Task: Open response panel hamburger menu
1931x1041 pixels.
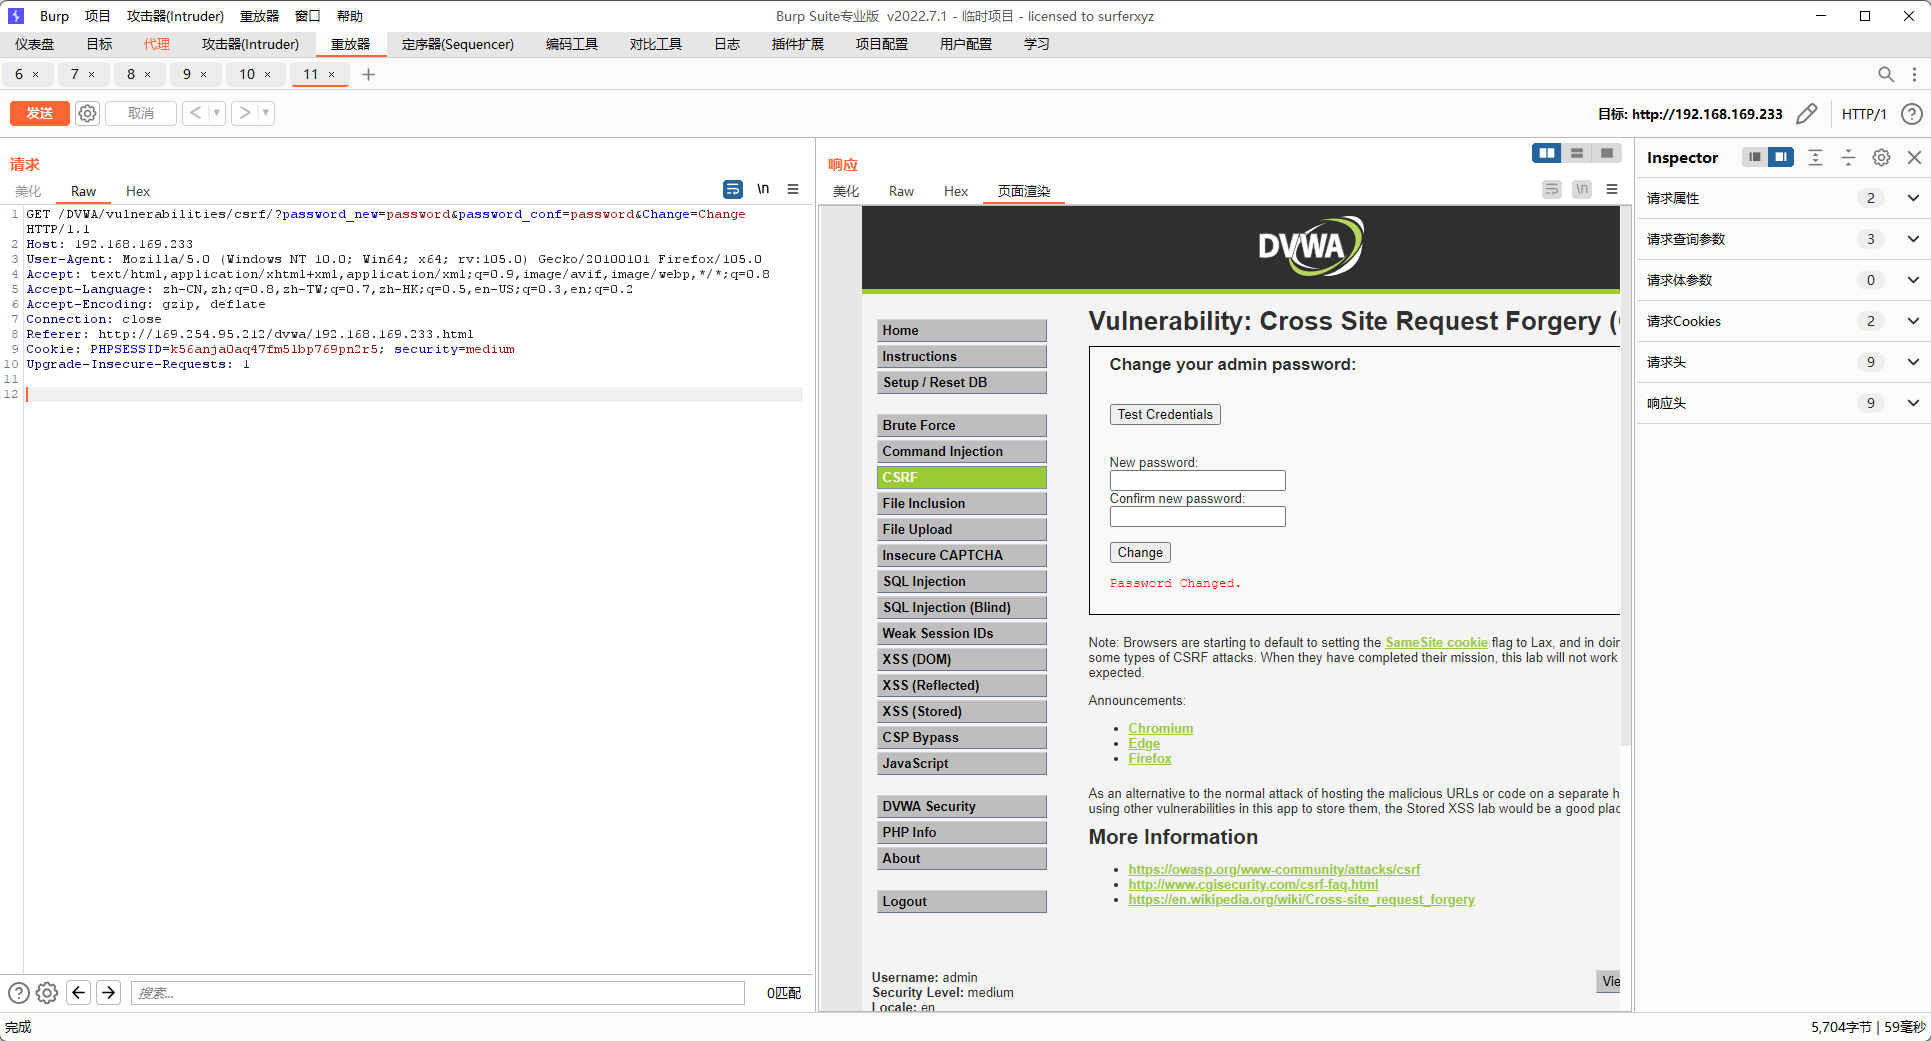Action: [x=1612, y=189]
